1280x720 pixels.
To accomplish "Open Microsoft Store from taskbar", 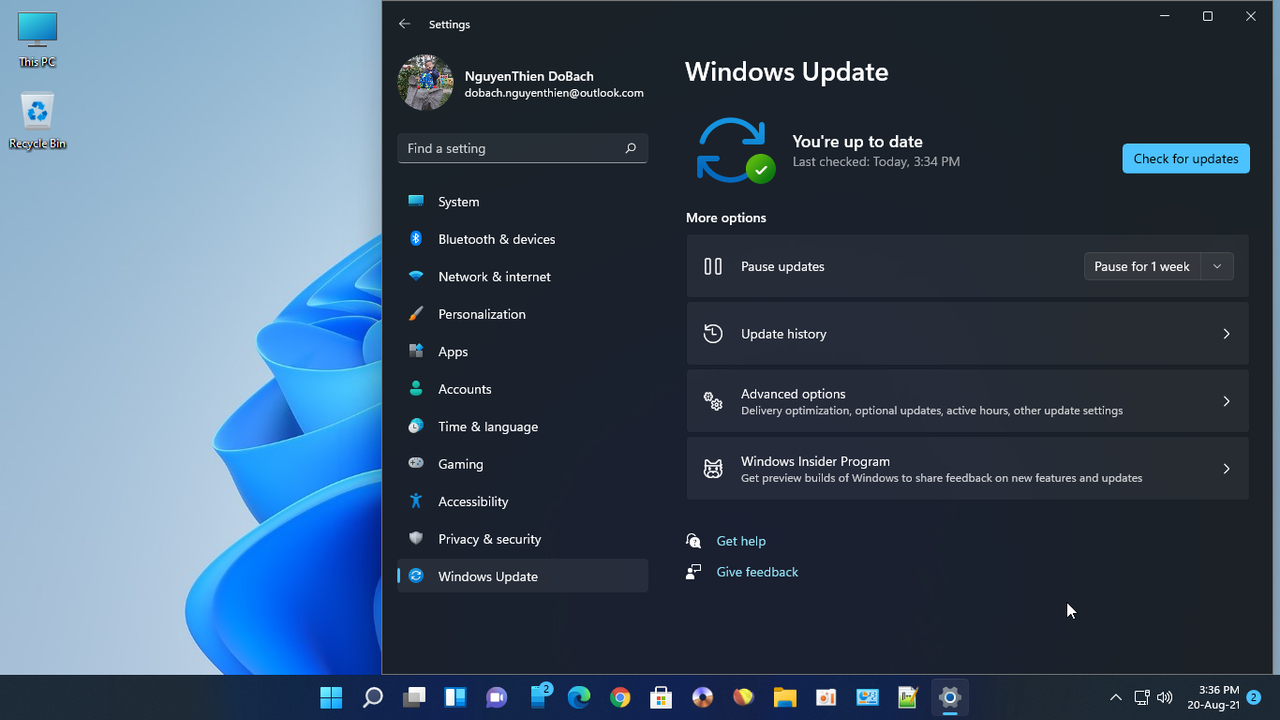I will [x=661, y=697].
